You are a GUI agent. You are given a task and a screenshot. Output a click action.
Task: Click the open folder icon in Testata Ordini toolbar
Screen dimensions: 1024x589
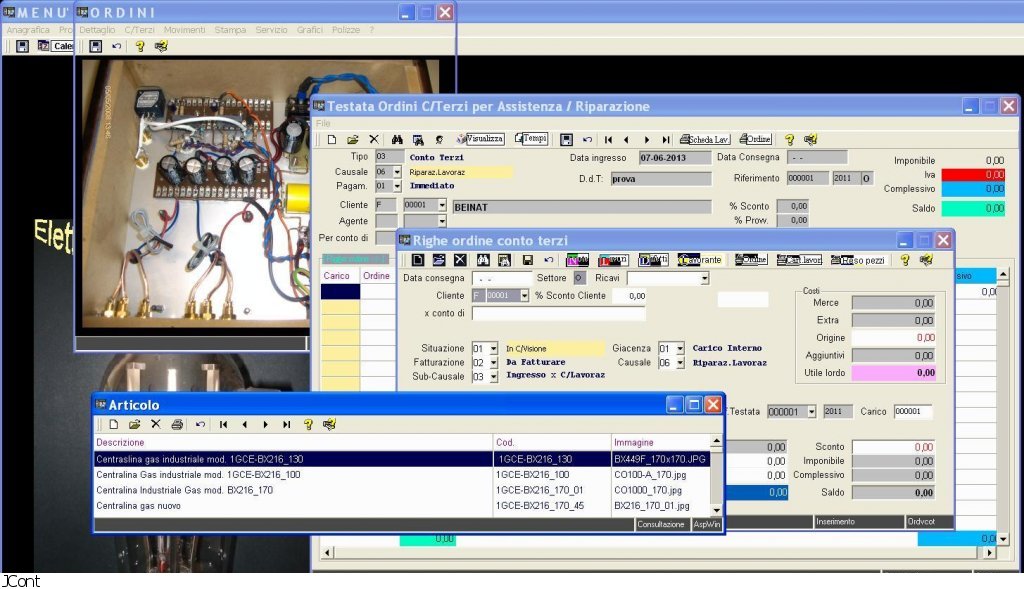tap(353, 139)
